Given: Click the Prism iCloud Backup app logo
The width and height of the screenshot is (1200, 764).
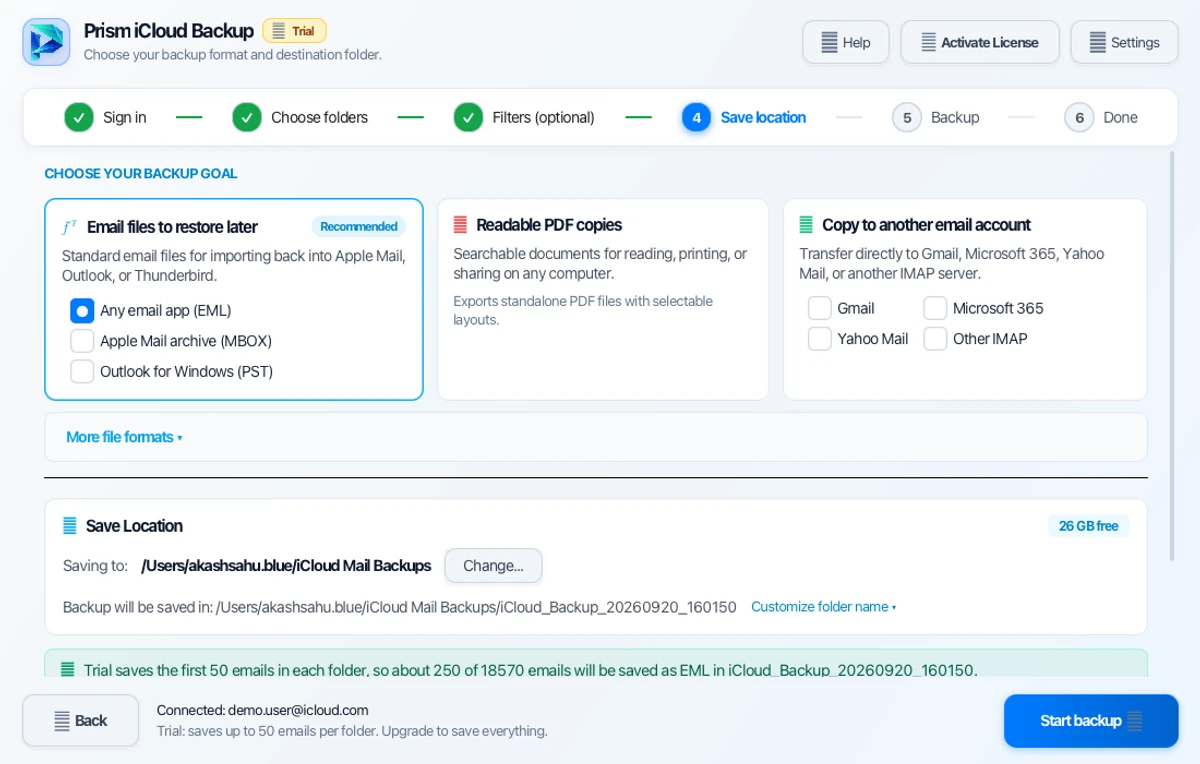Looking at the screenshot, I should tap(46, 42).
